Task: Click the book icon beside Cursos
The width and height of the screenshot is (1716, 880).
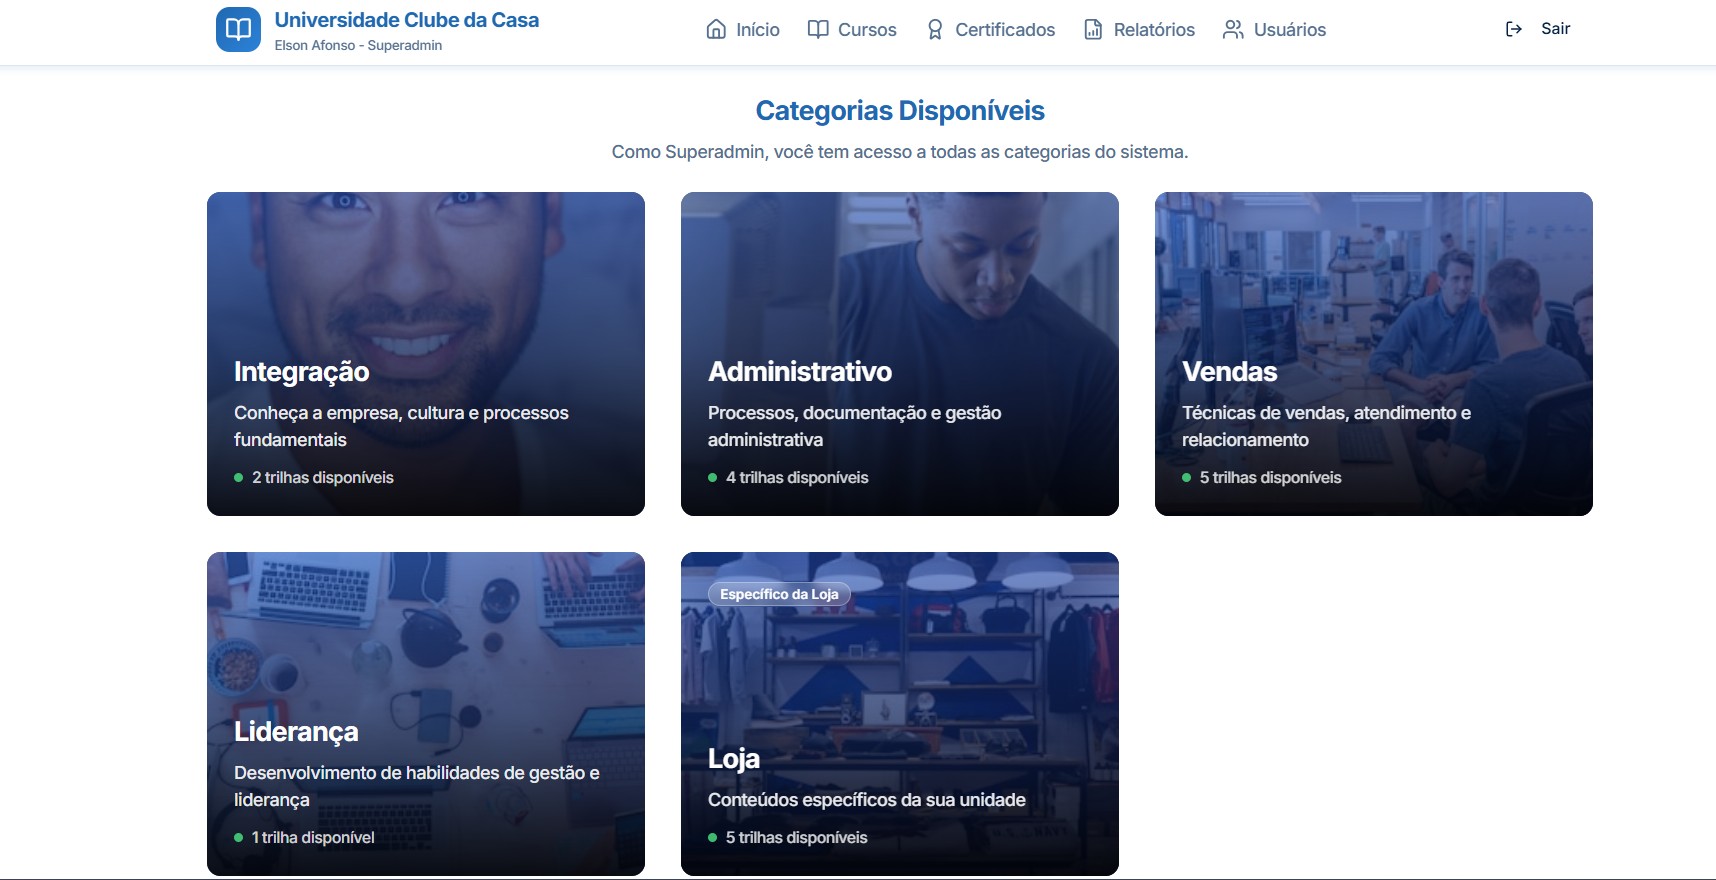Action: tap(818, 29)
